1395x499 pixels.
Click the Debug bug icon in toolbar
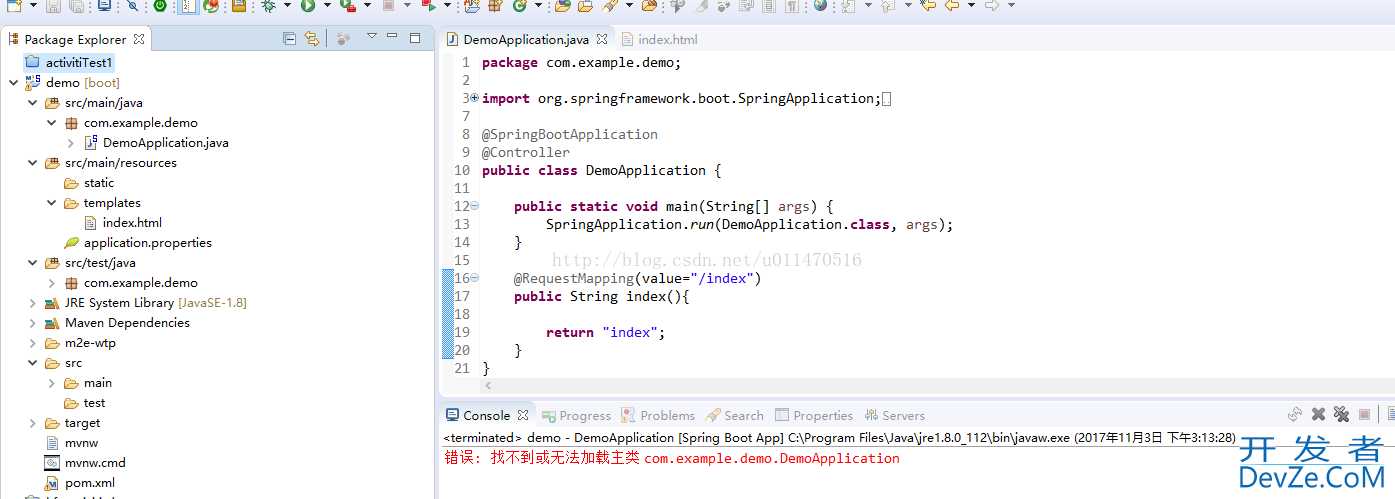point(268,6)
